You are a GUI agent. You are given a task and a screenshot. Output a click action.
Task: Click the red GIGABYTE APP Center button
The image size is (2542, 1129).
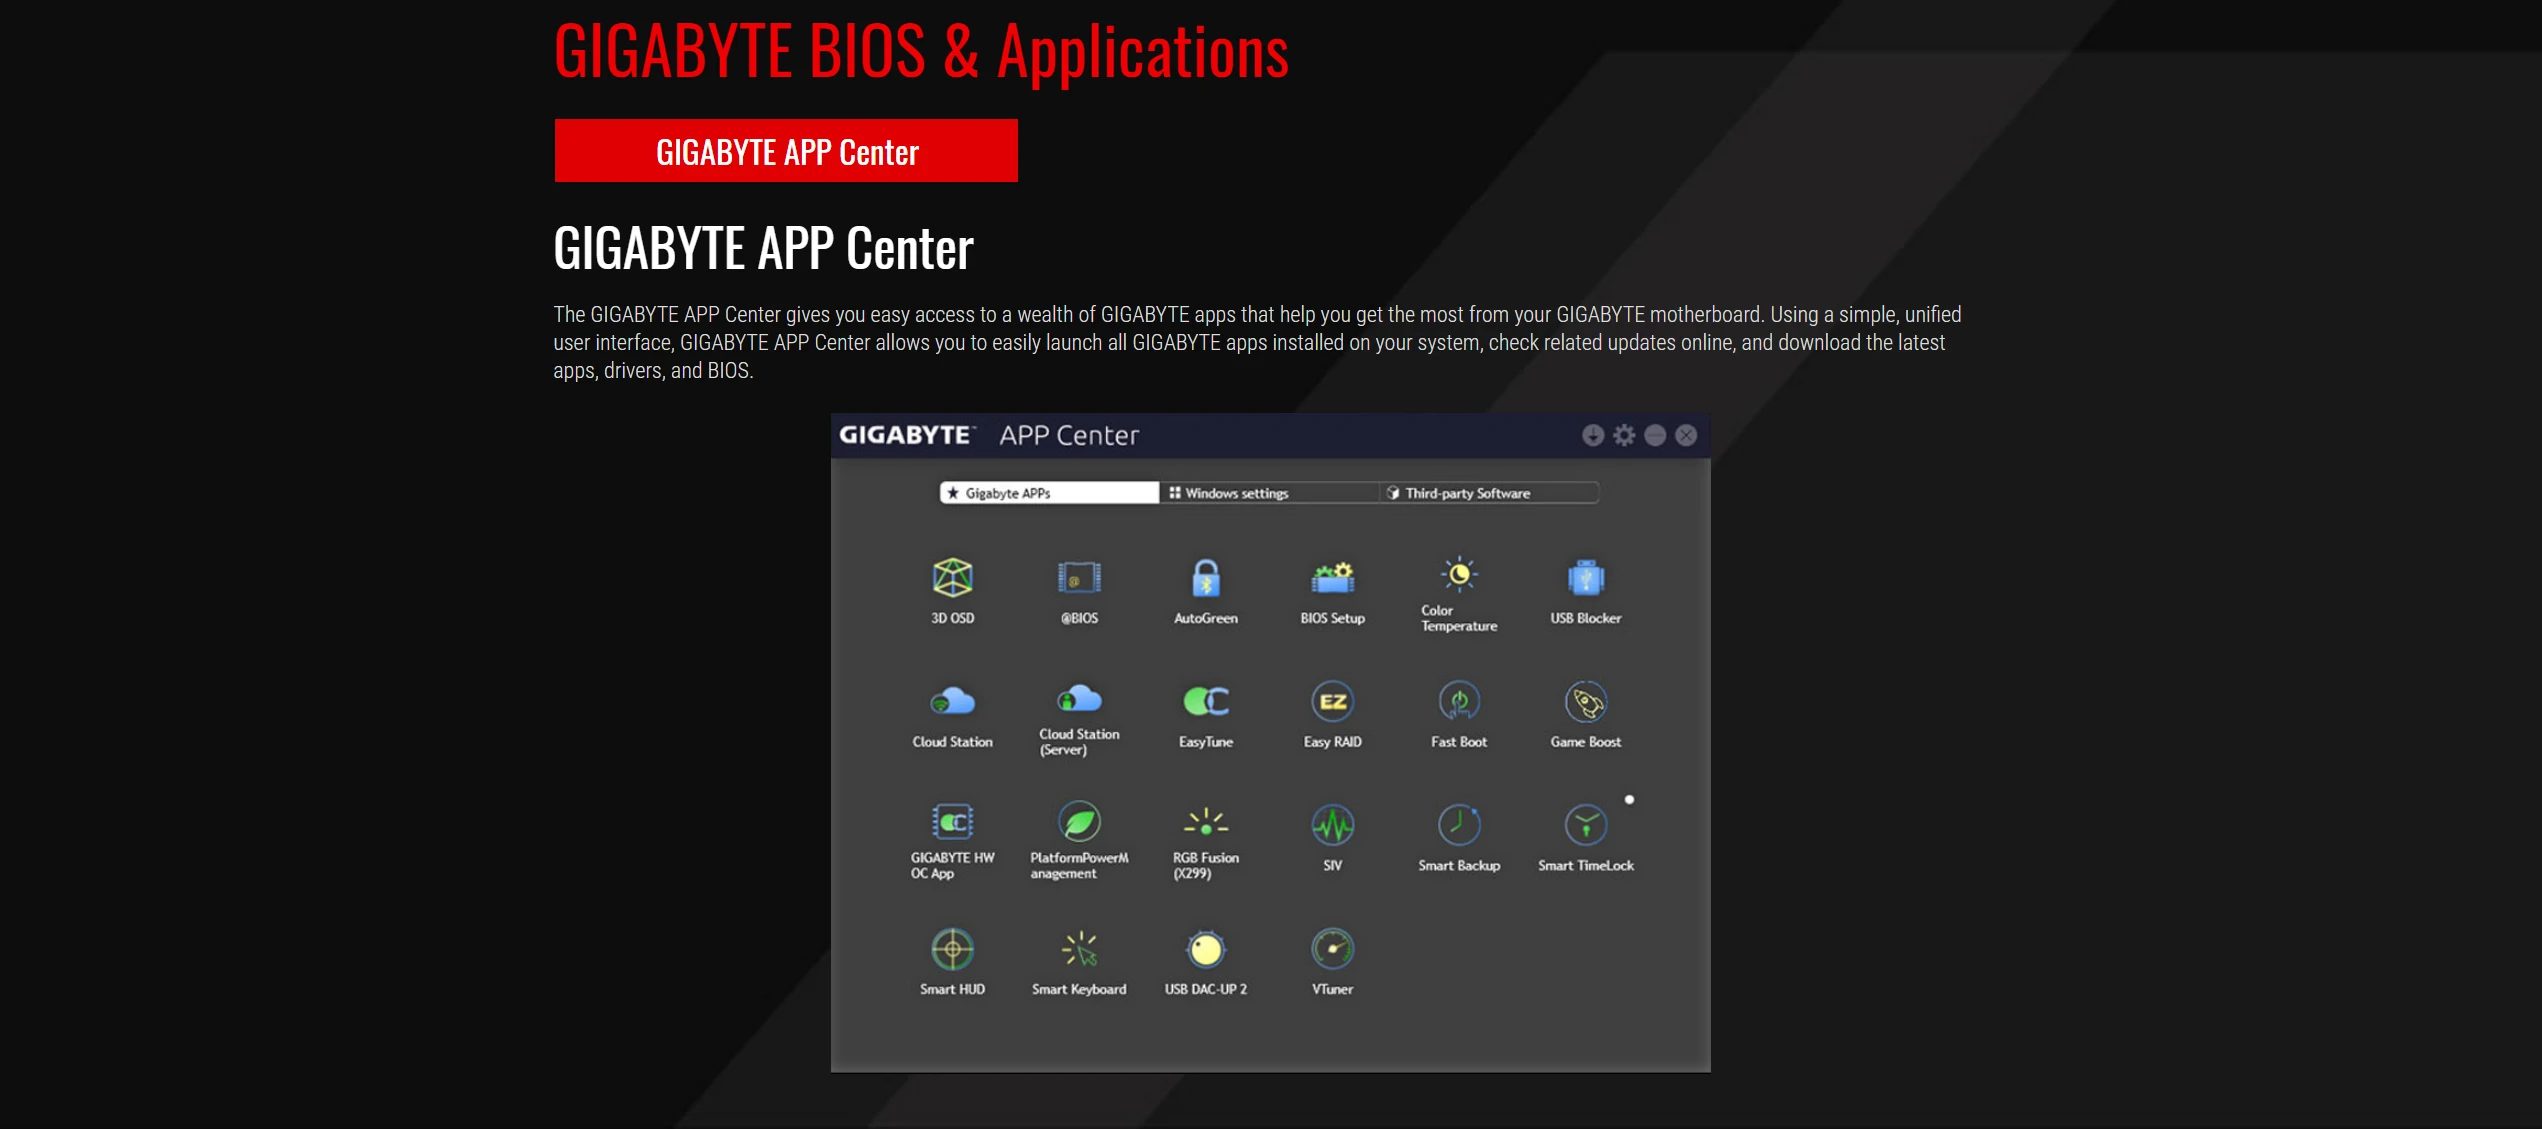click(x=786, y=151)
